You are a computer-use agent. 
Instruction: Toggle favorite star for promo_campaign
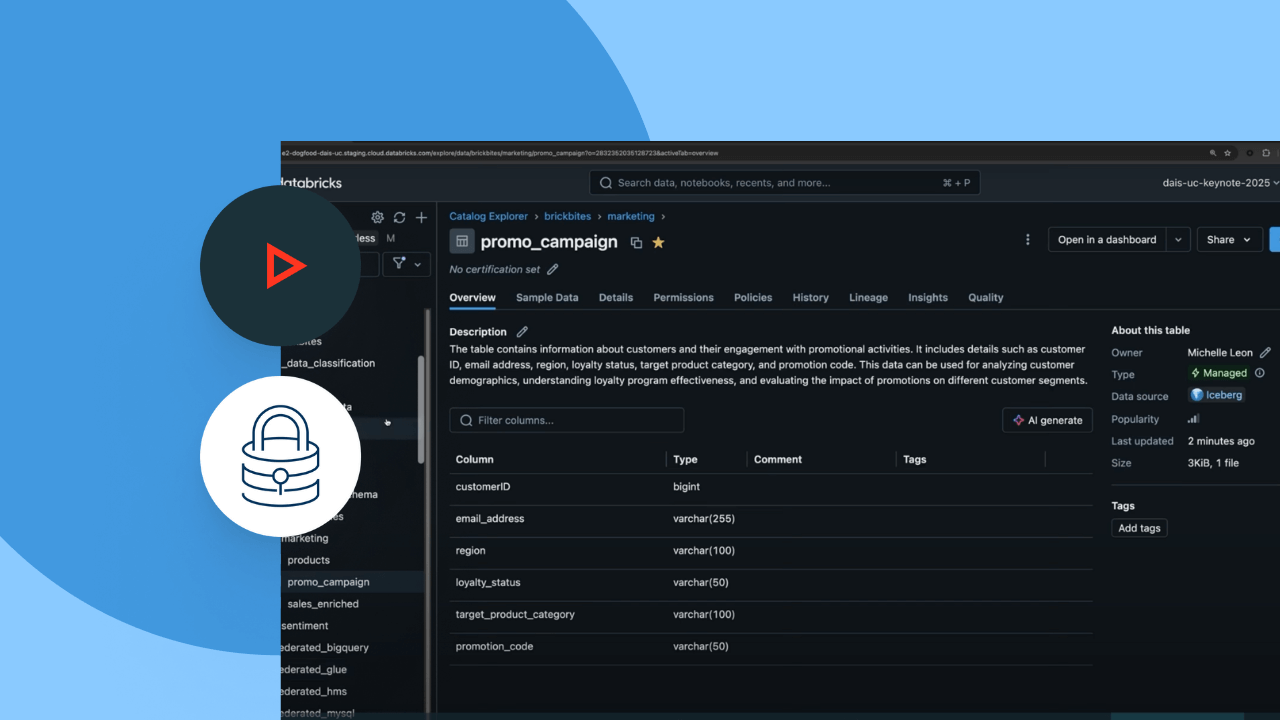tap(658, 242)
